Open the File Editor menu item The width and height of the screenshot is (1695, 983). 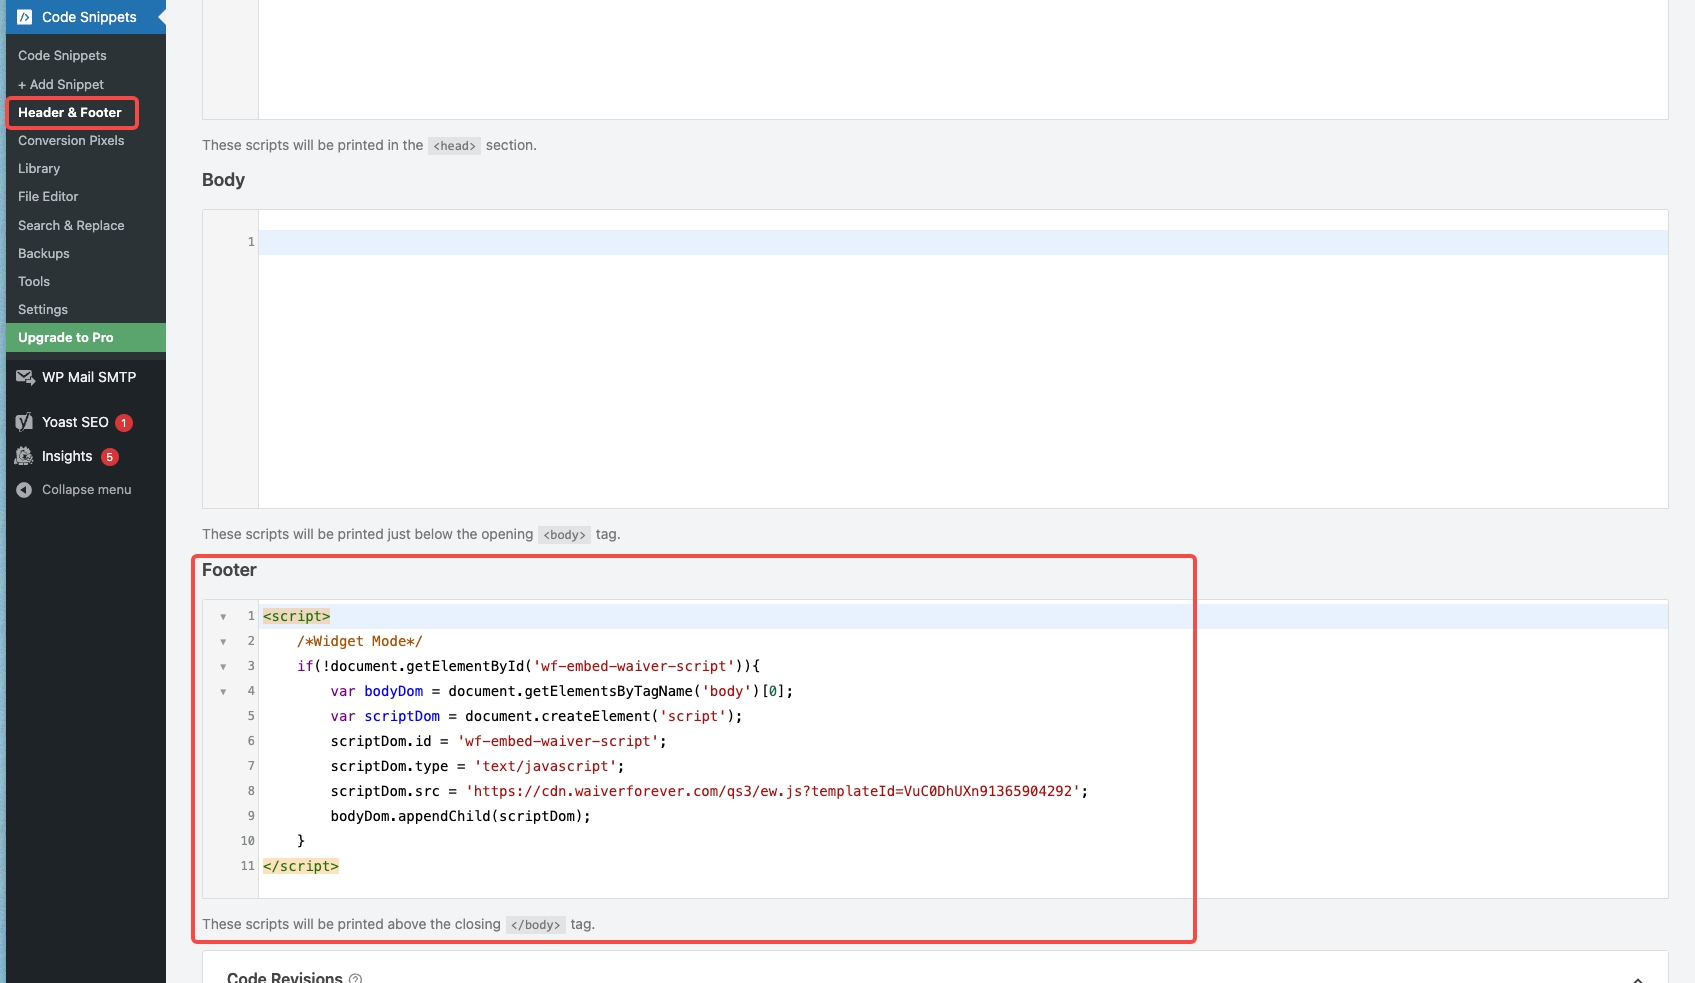click(x=48, y=197)
